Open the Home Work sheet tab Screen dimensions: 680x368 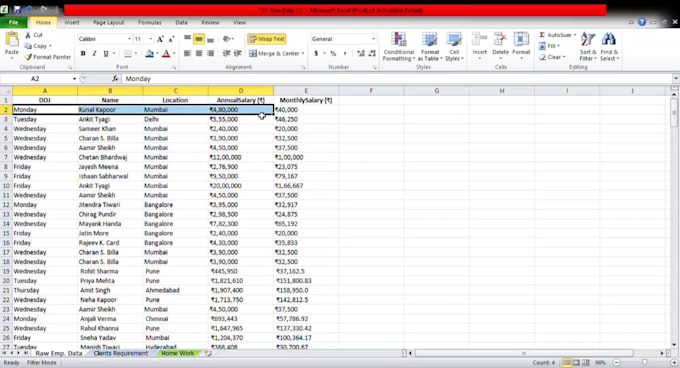coord(178,353)
